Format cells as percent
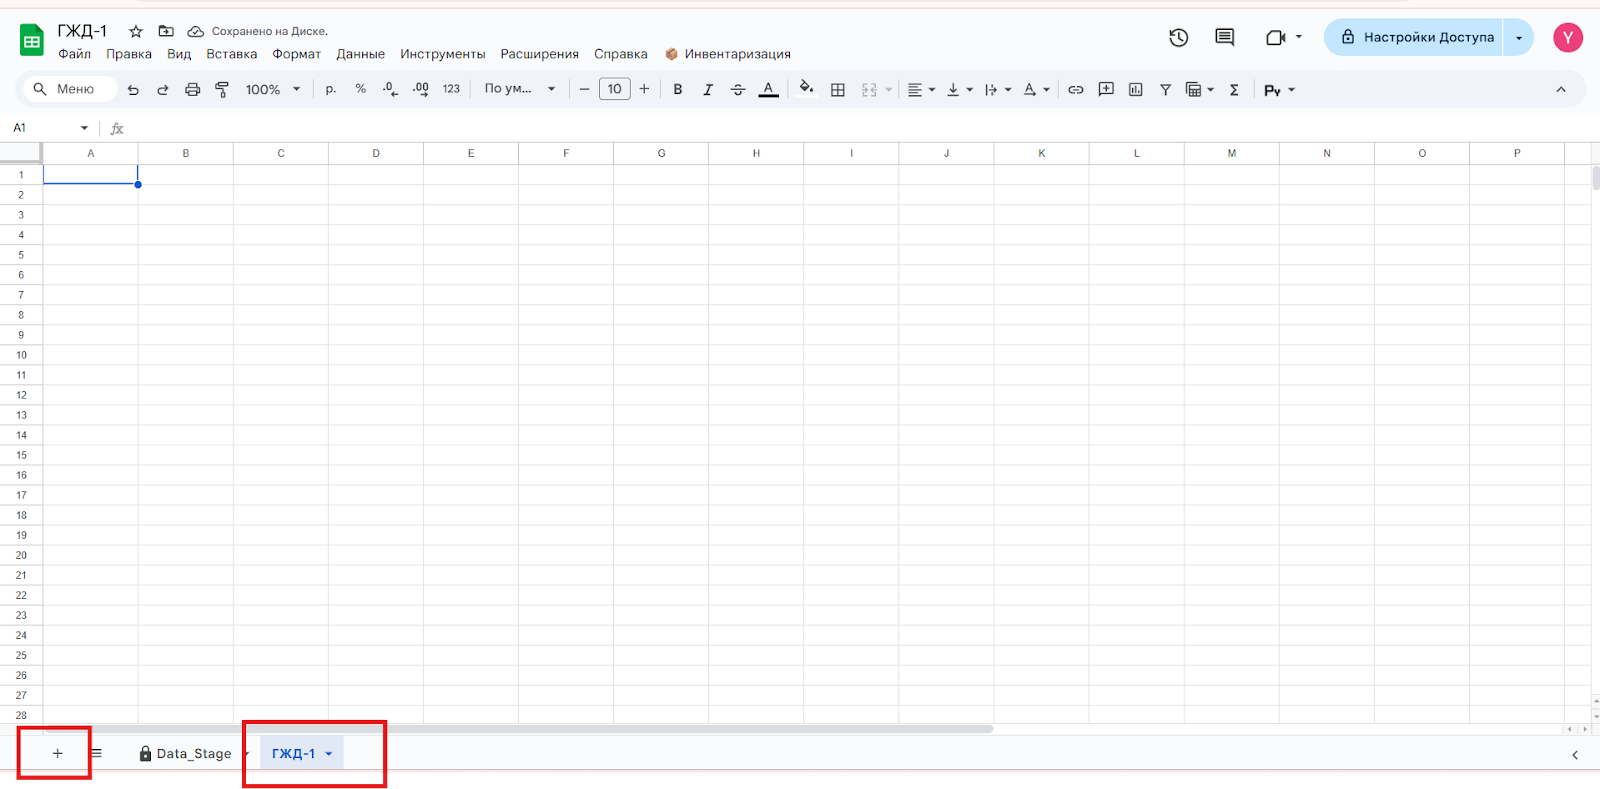The image size is (1600, 789). (360, 89)
